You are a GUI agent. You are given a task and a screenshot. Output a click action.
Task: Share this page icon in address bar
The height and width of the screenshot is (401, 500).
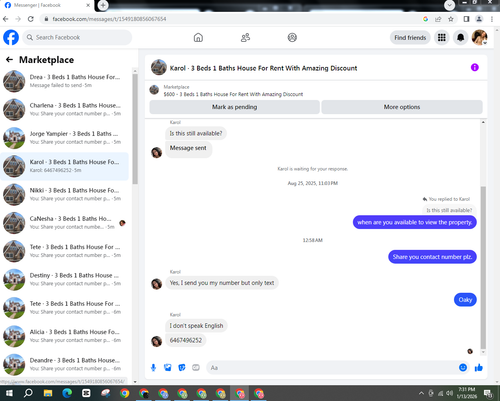438,19
